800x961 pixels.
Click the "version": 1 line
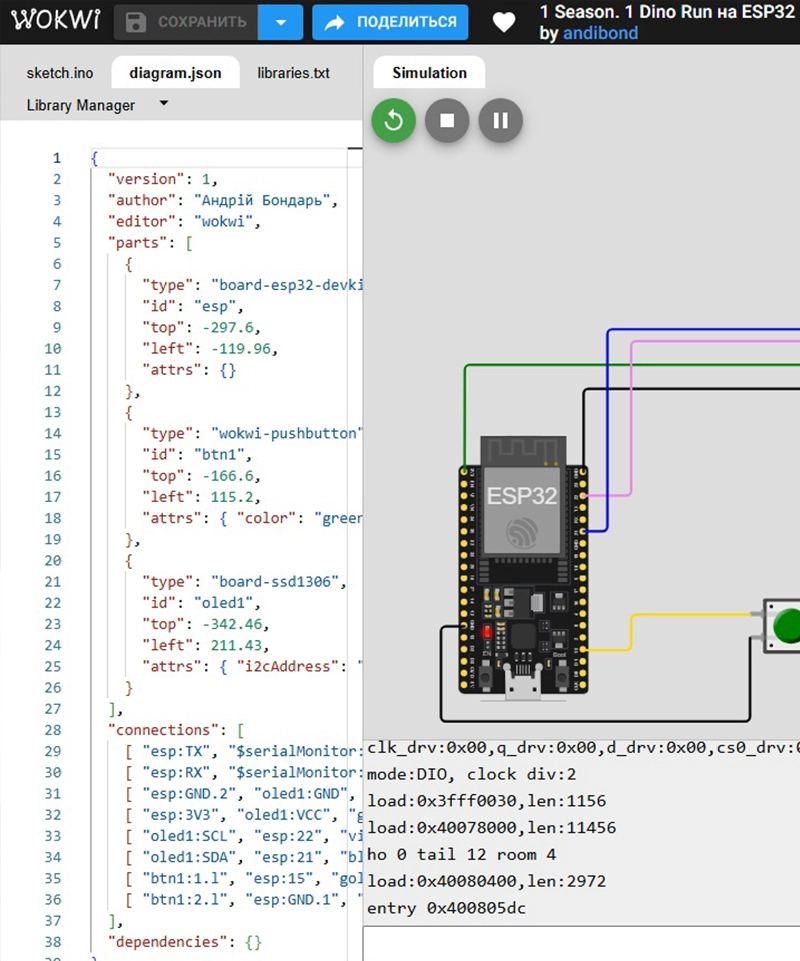(162, 179)
